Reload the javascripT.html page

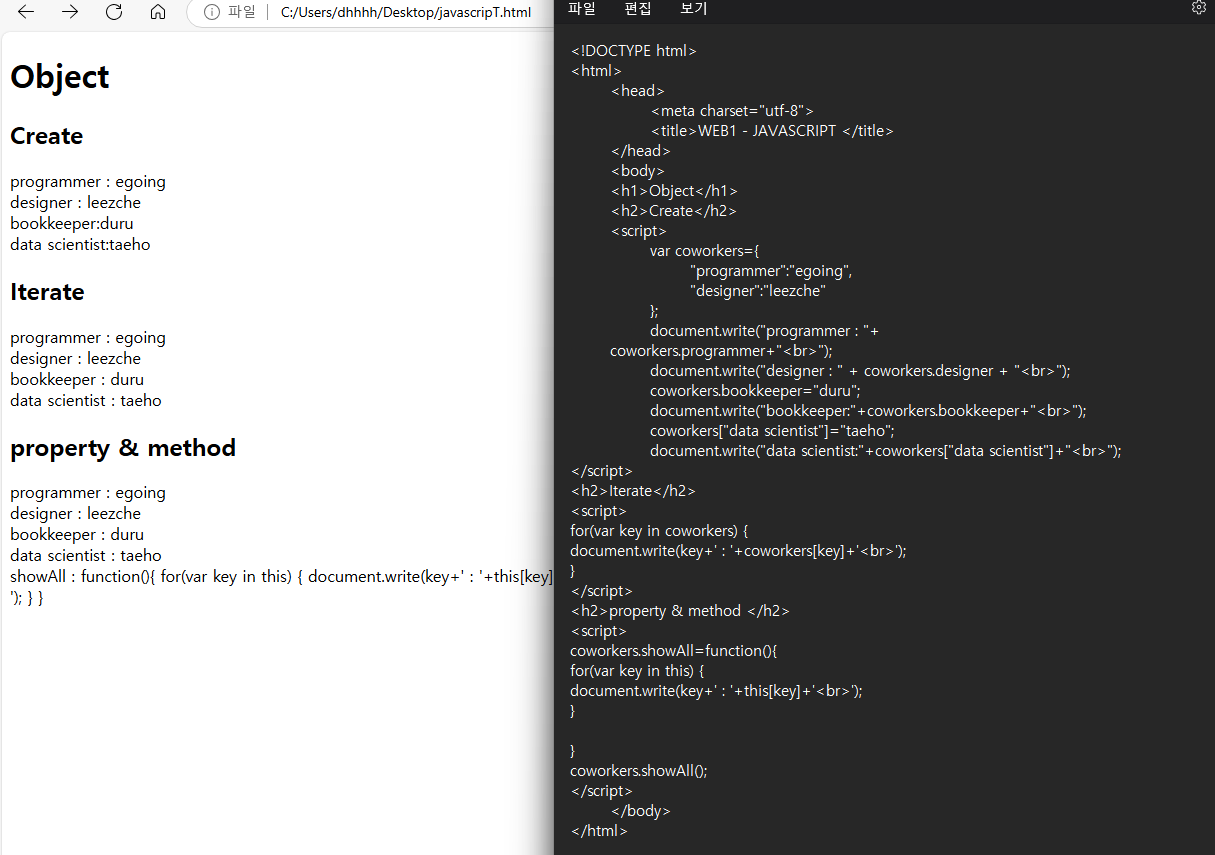(x=114, y=12)
